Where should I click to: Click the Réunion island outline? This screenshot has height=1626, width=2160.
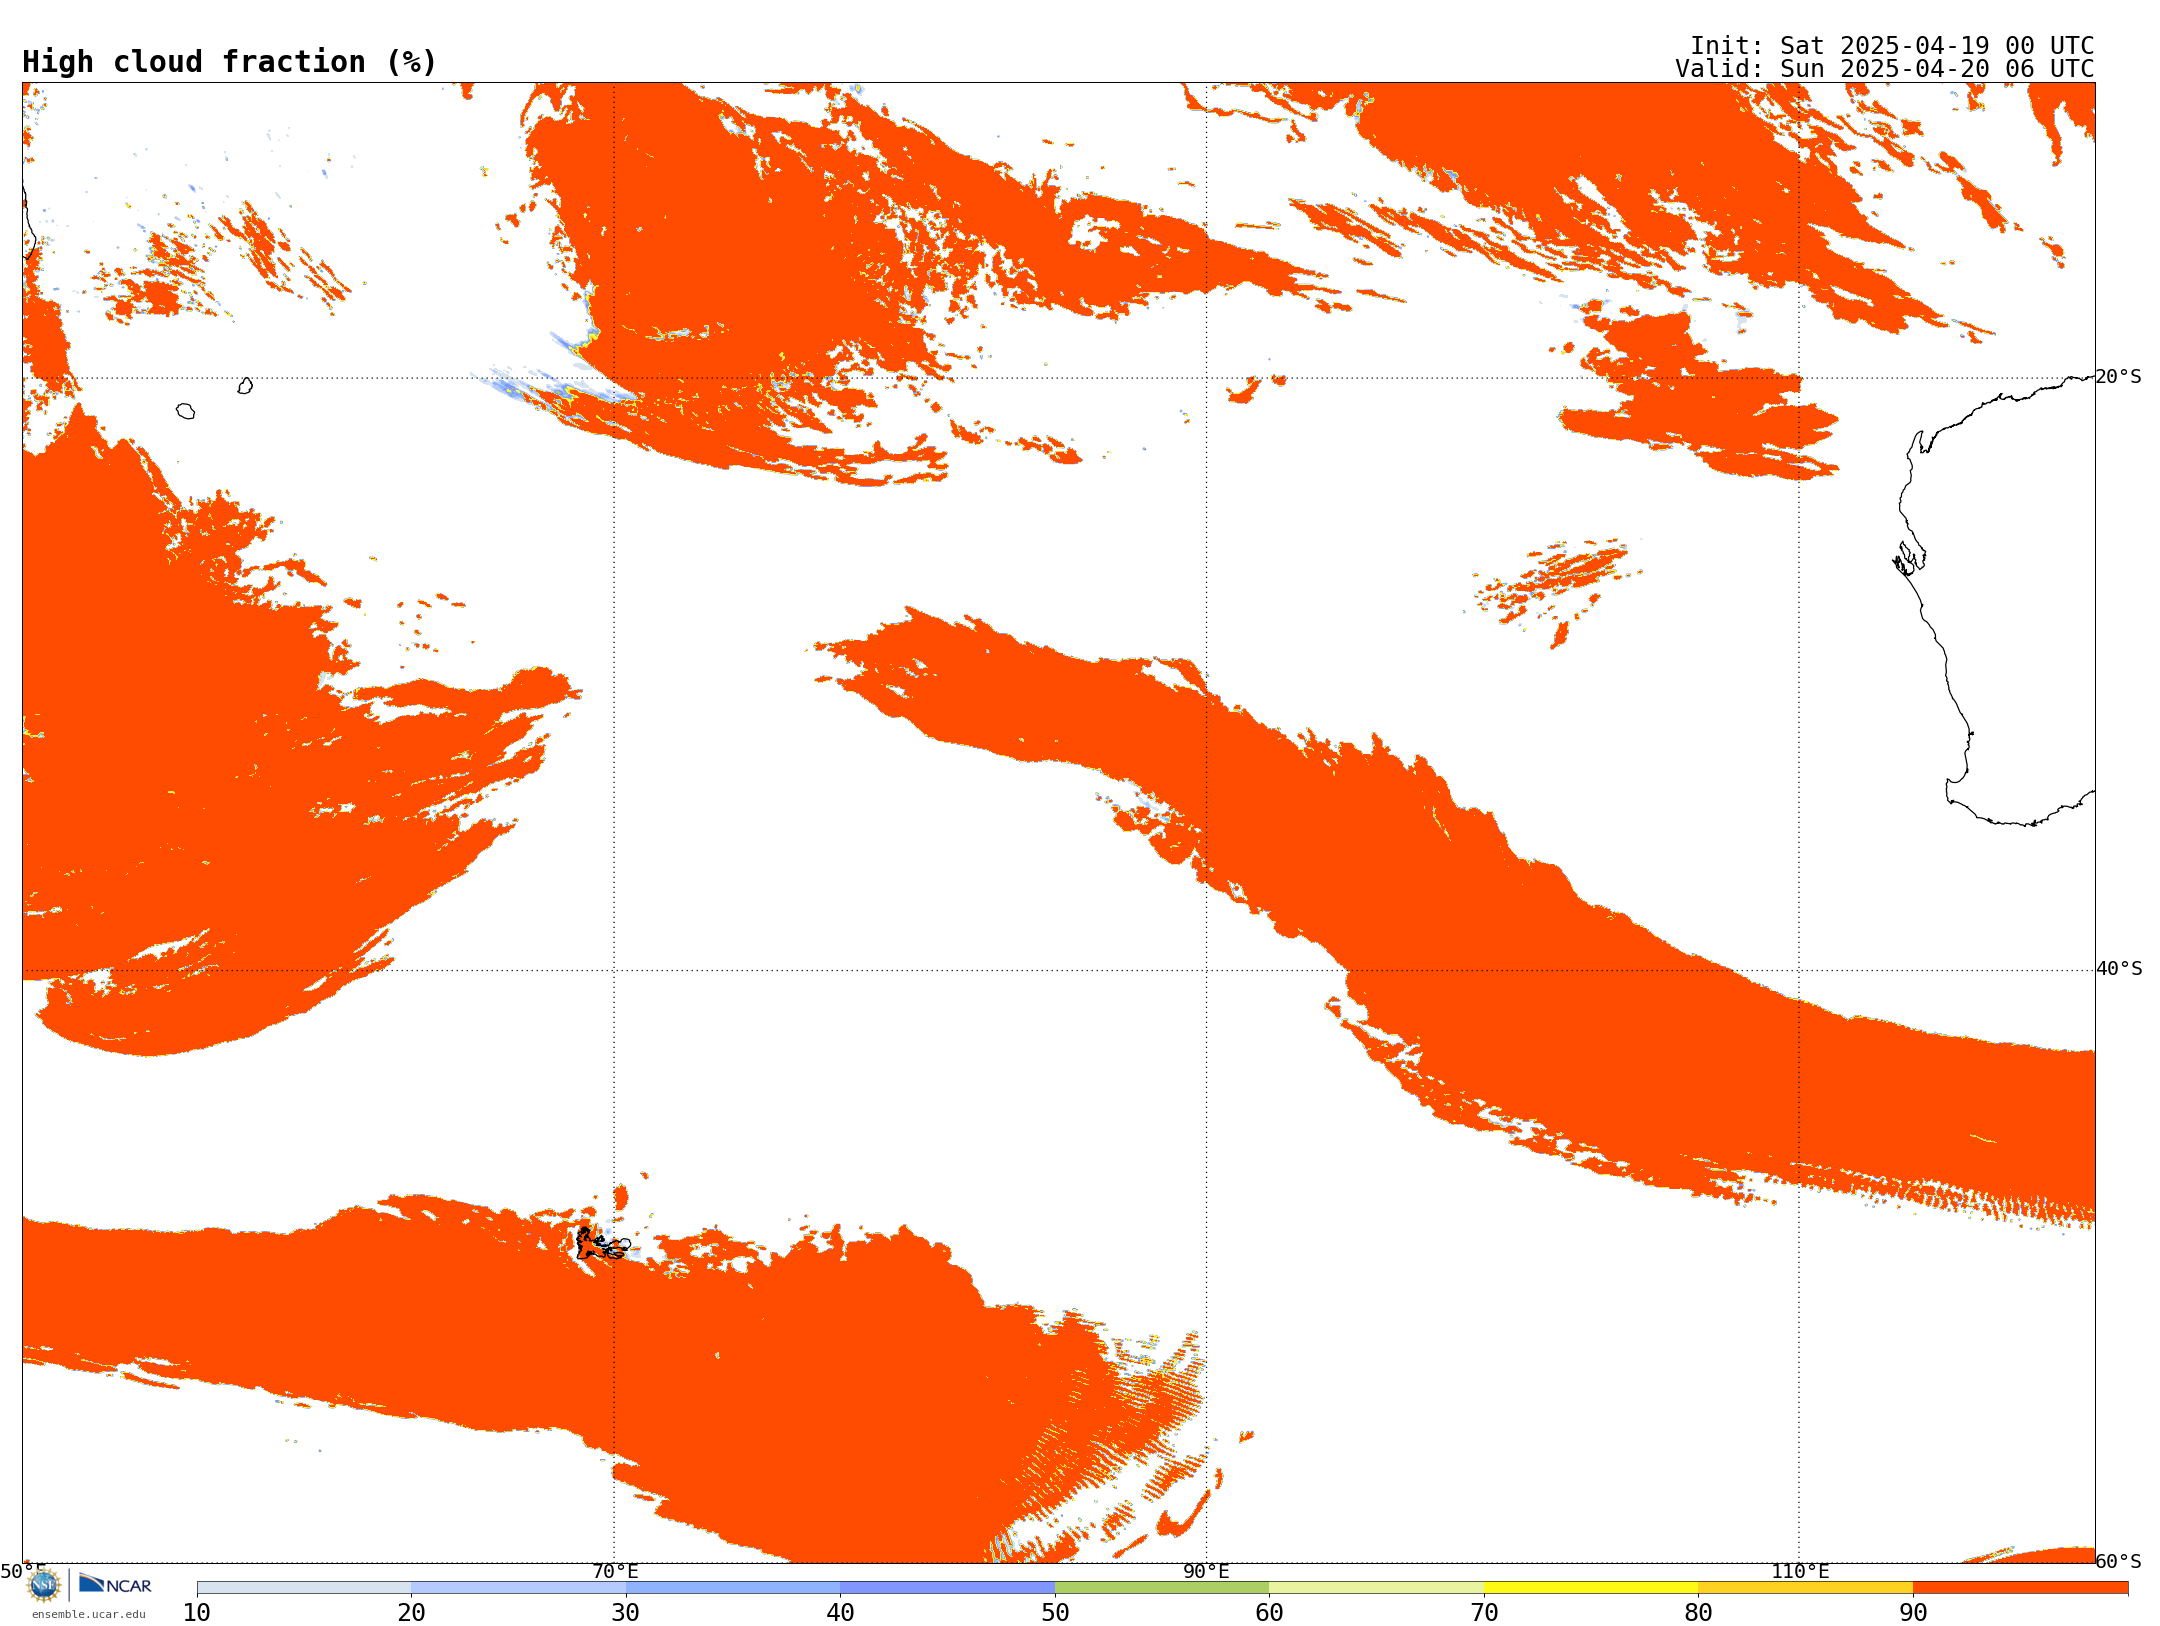tap(185, 411)
